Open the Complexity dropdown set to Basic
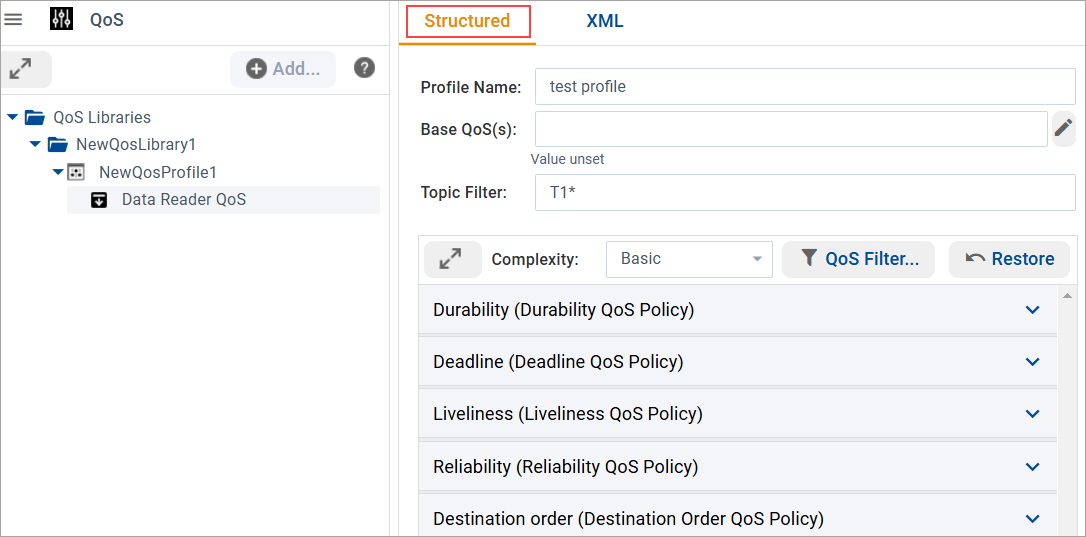Image resolution: width=1086 pixels, height=537 pixels. pyautogui.click(x=689, y=259)
